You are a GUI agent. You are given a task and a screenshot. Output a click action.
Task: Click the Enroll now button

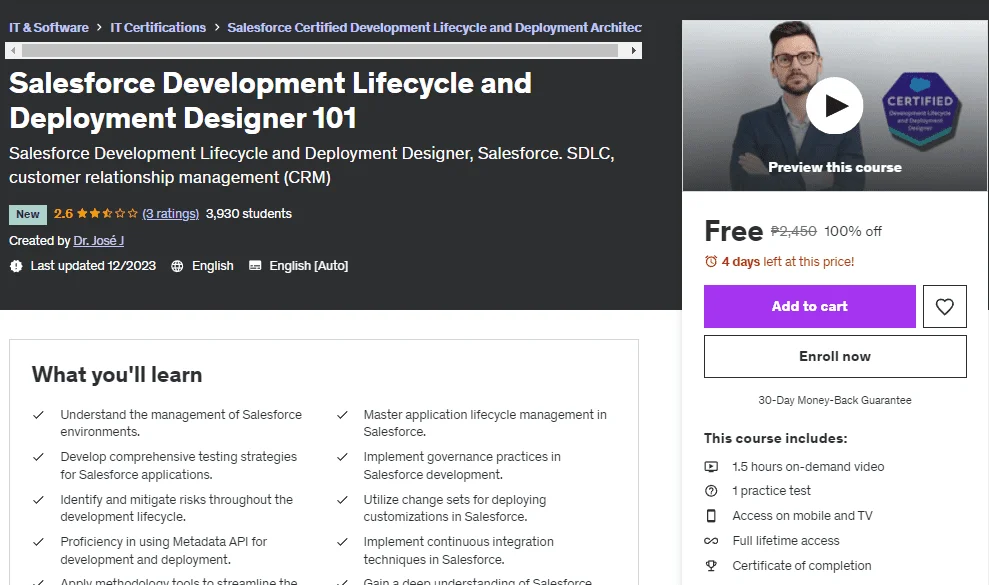coord(834,357)
